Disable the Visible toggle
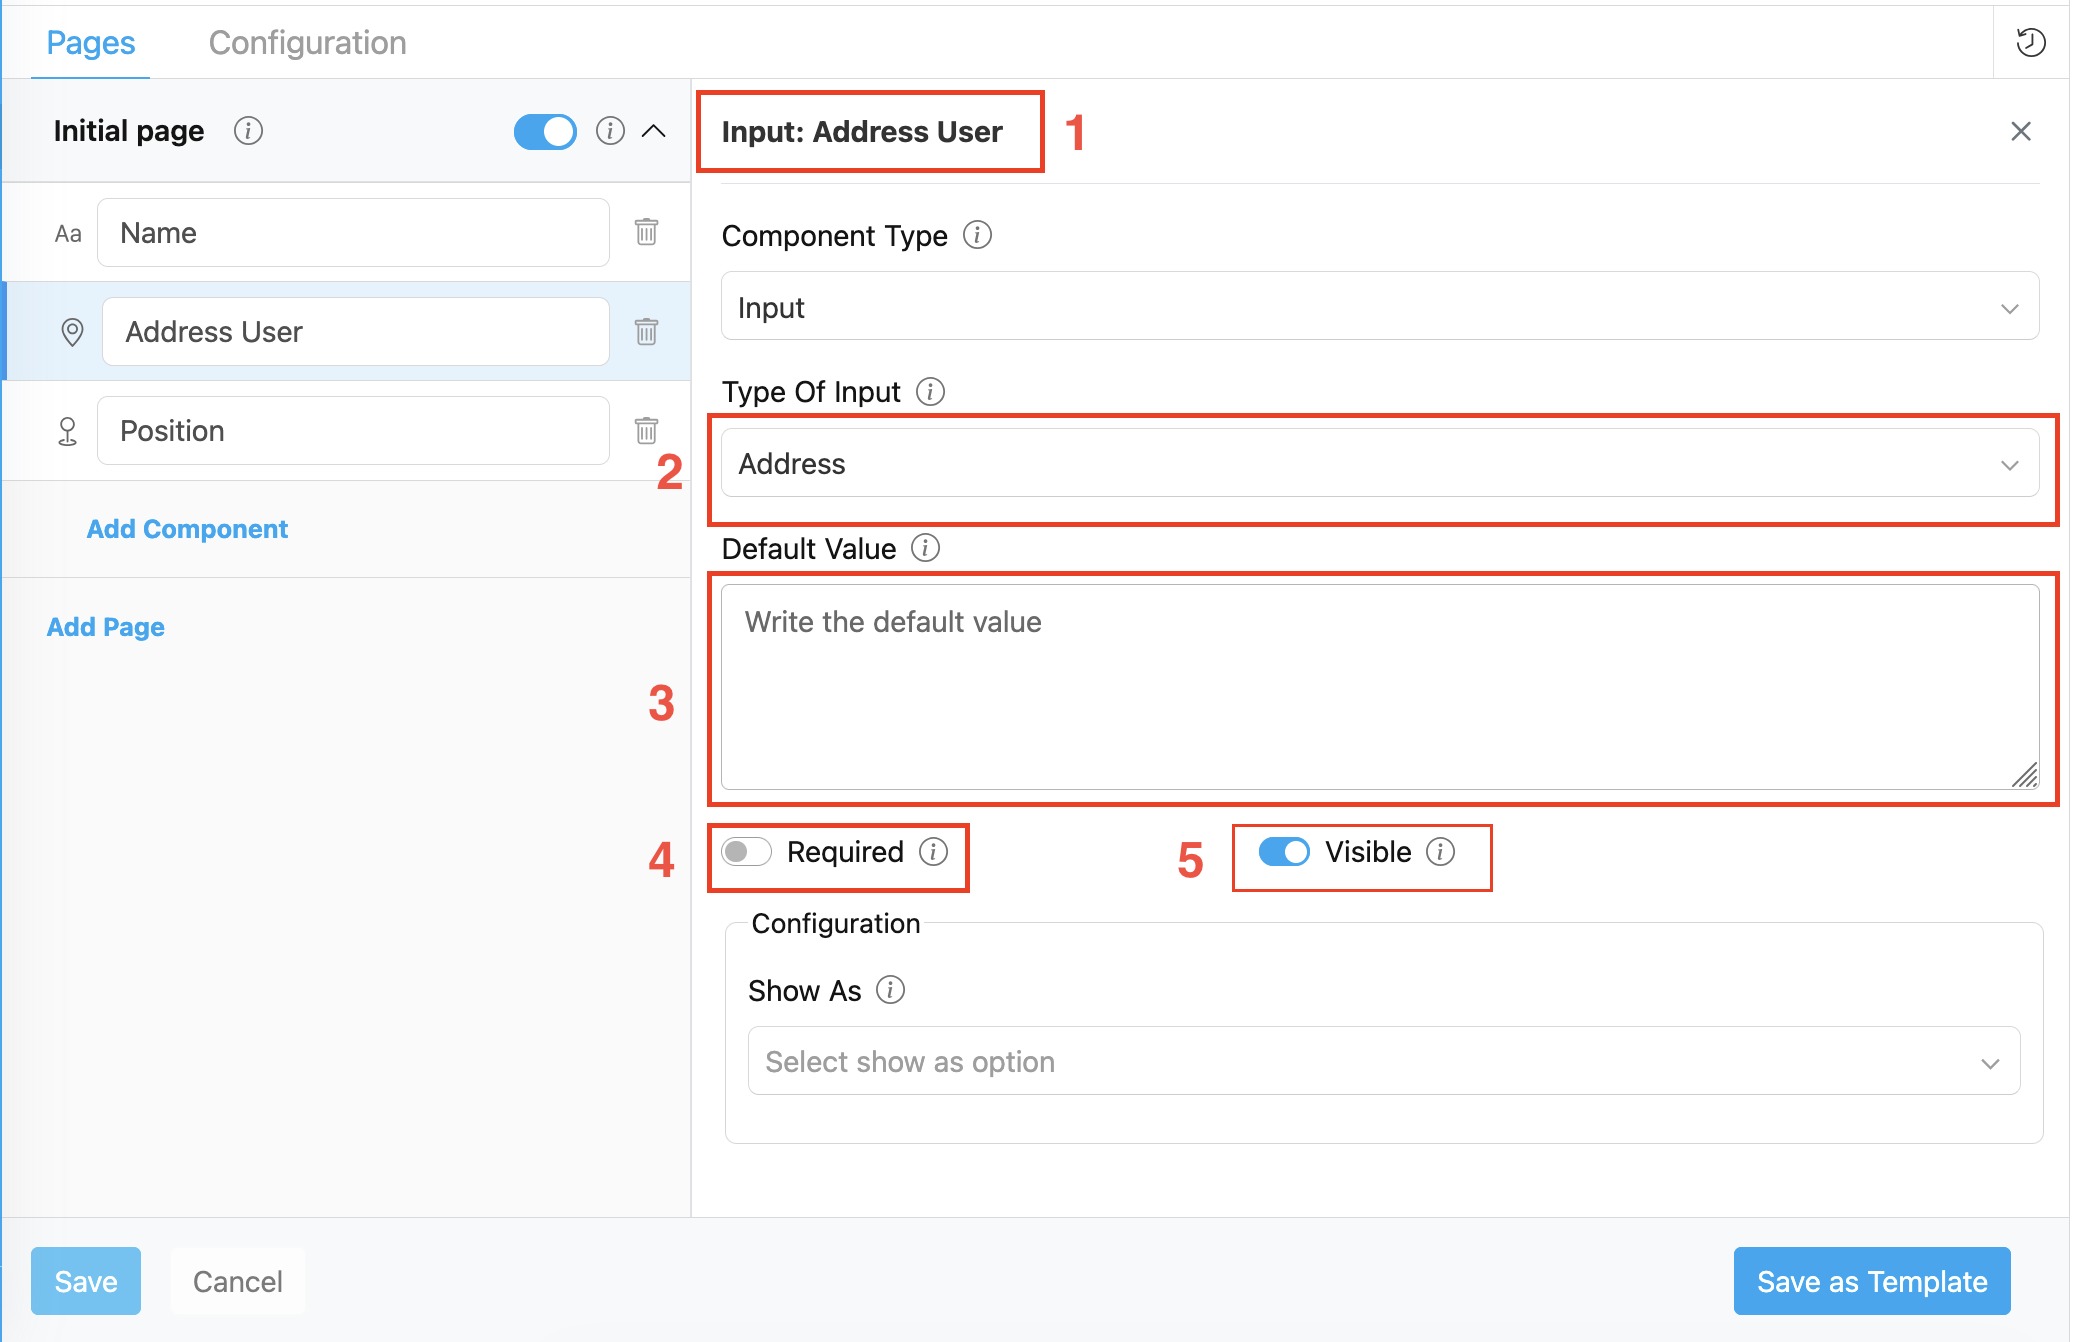The width and height of the screenshot is (2086, 1342). [x=1284, y=851]
